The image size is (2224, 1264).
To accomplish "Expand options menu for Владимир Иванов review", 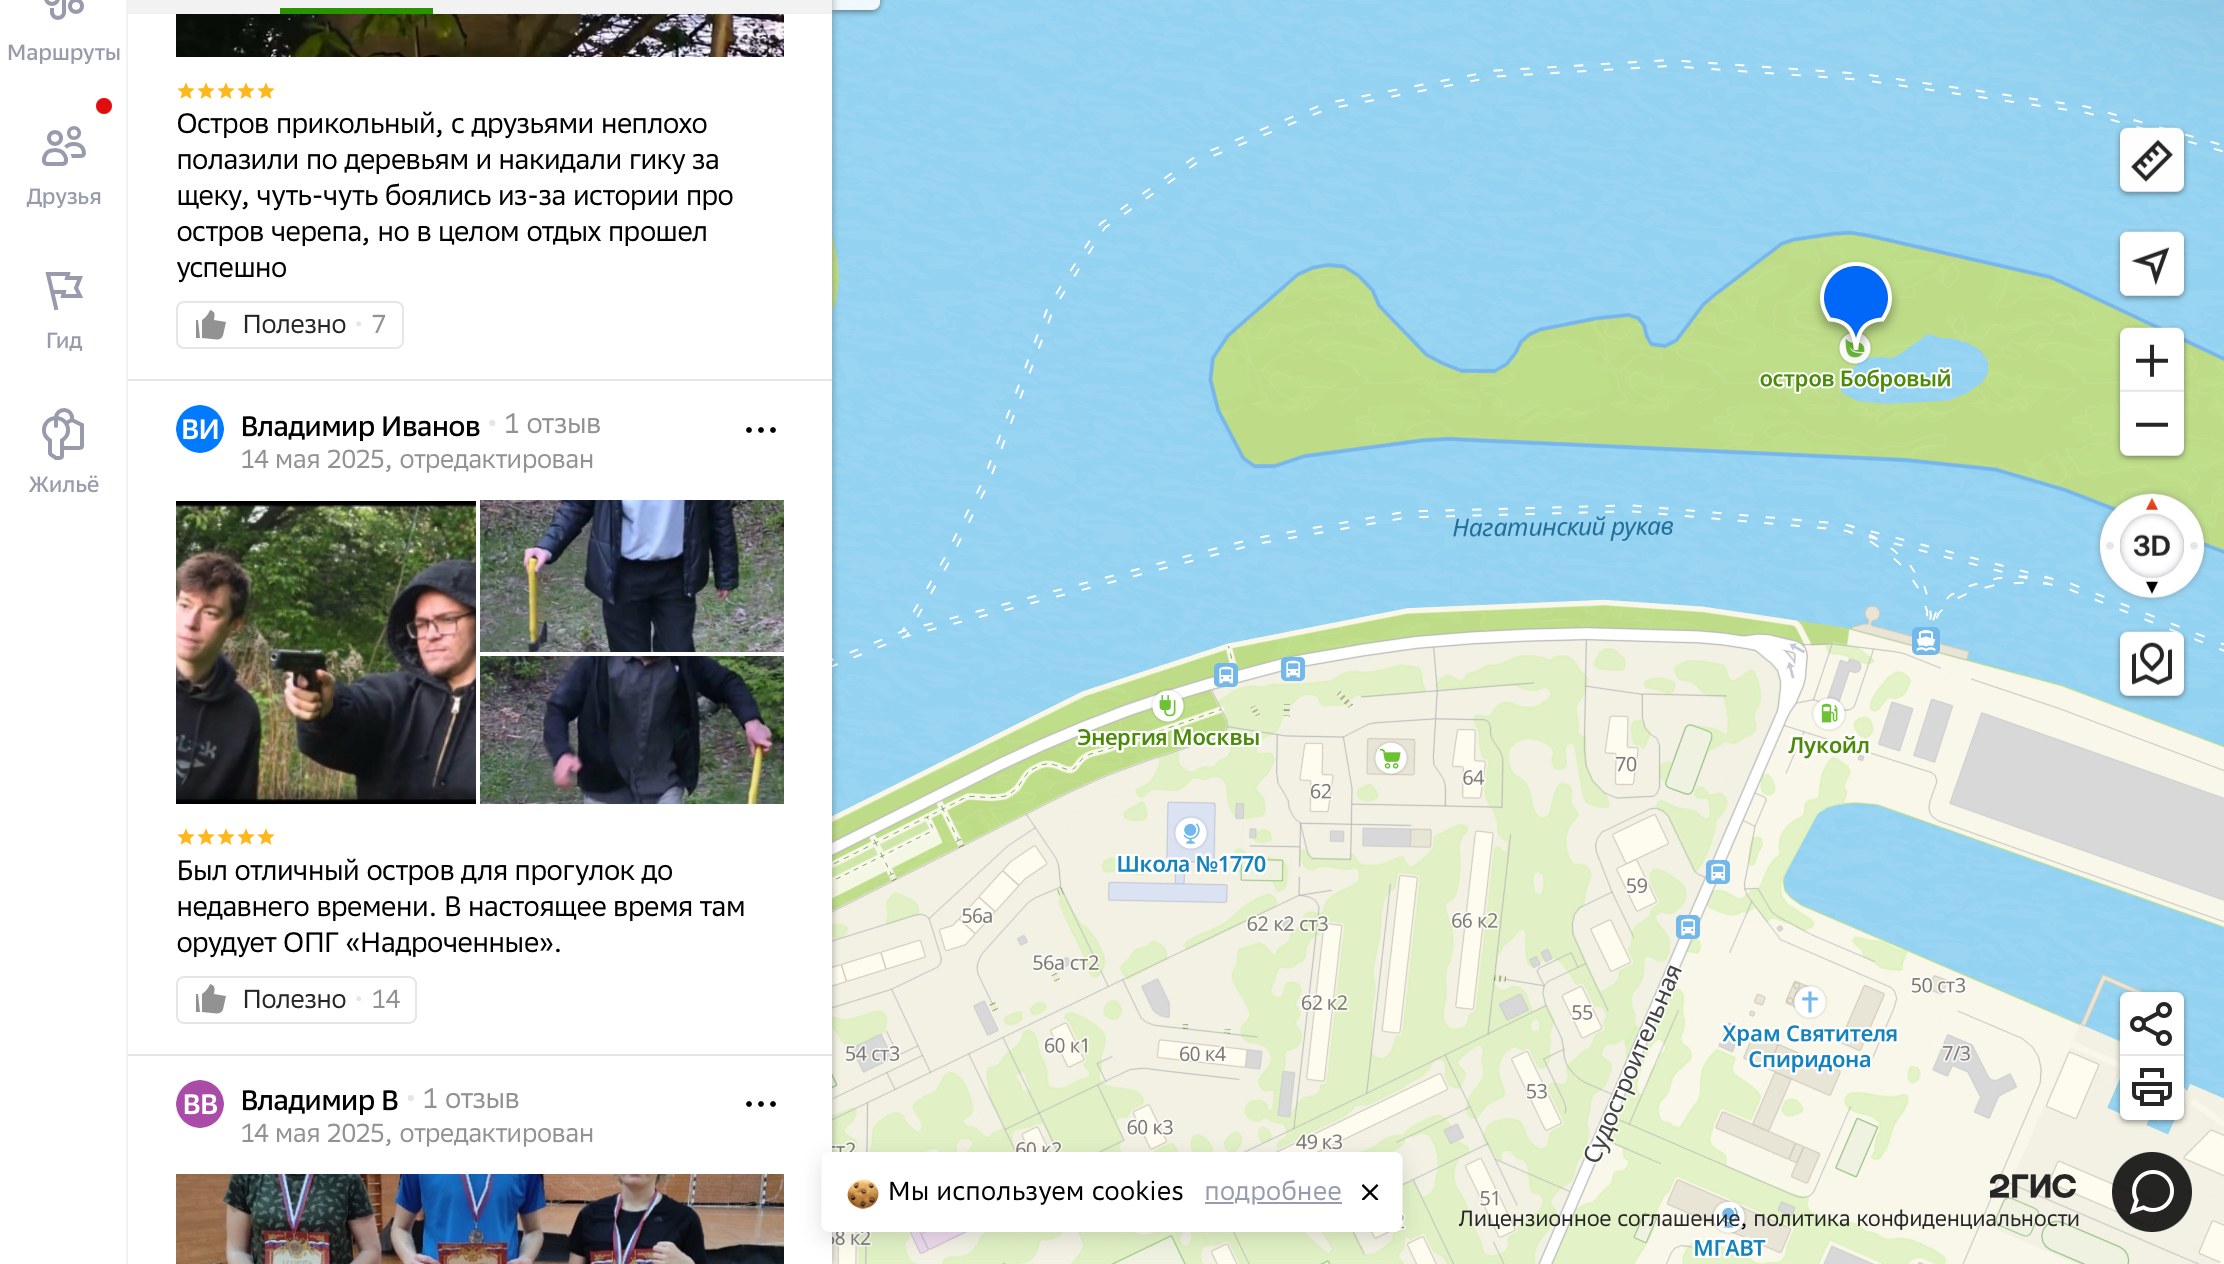I will 761,430.
